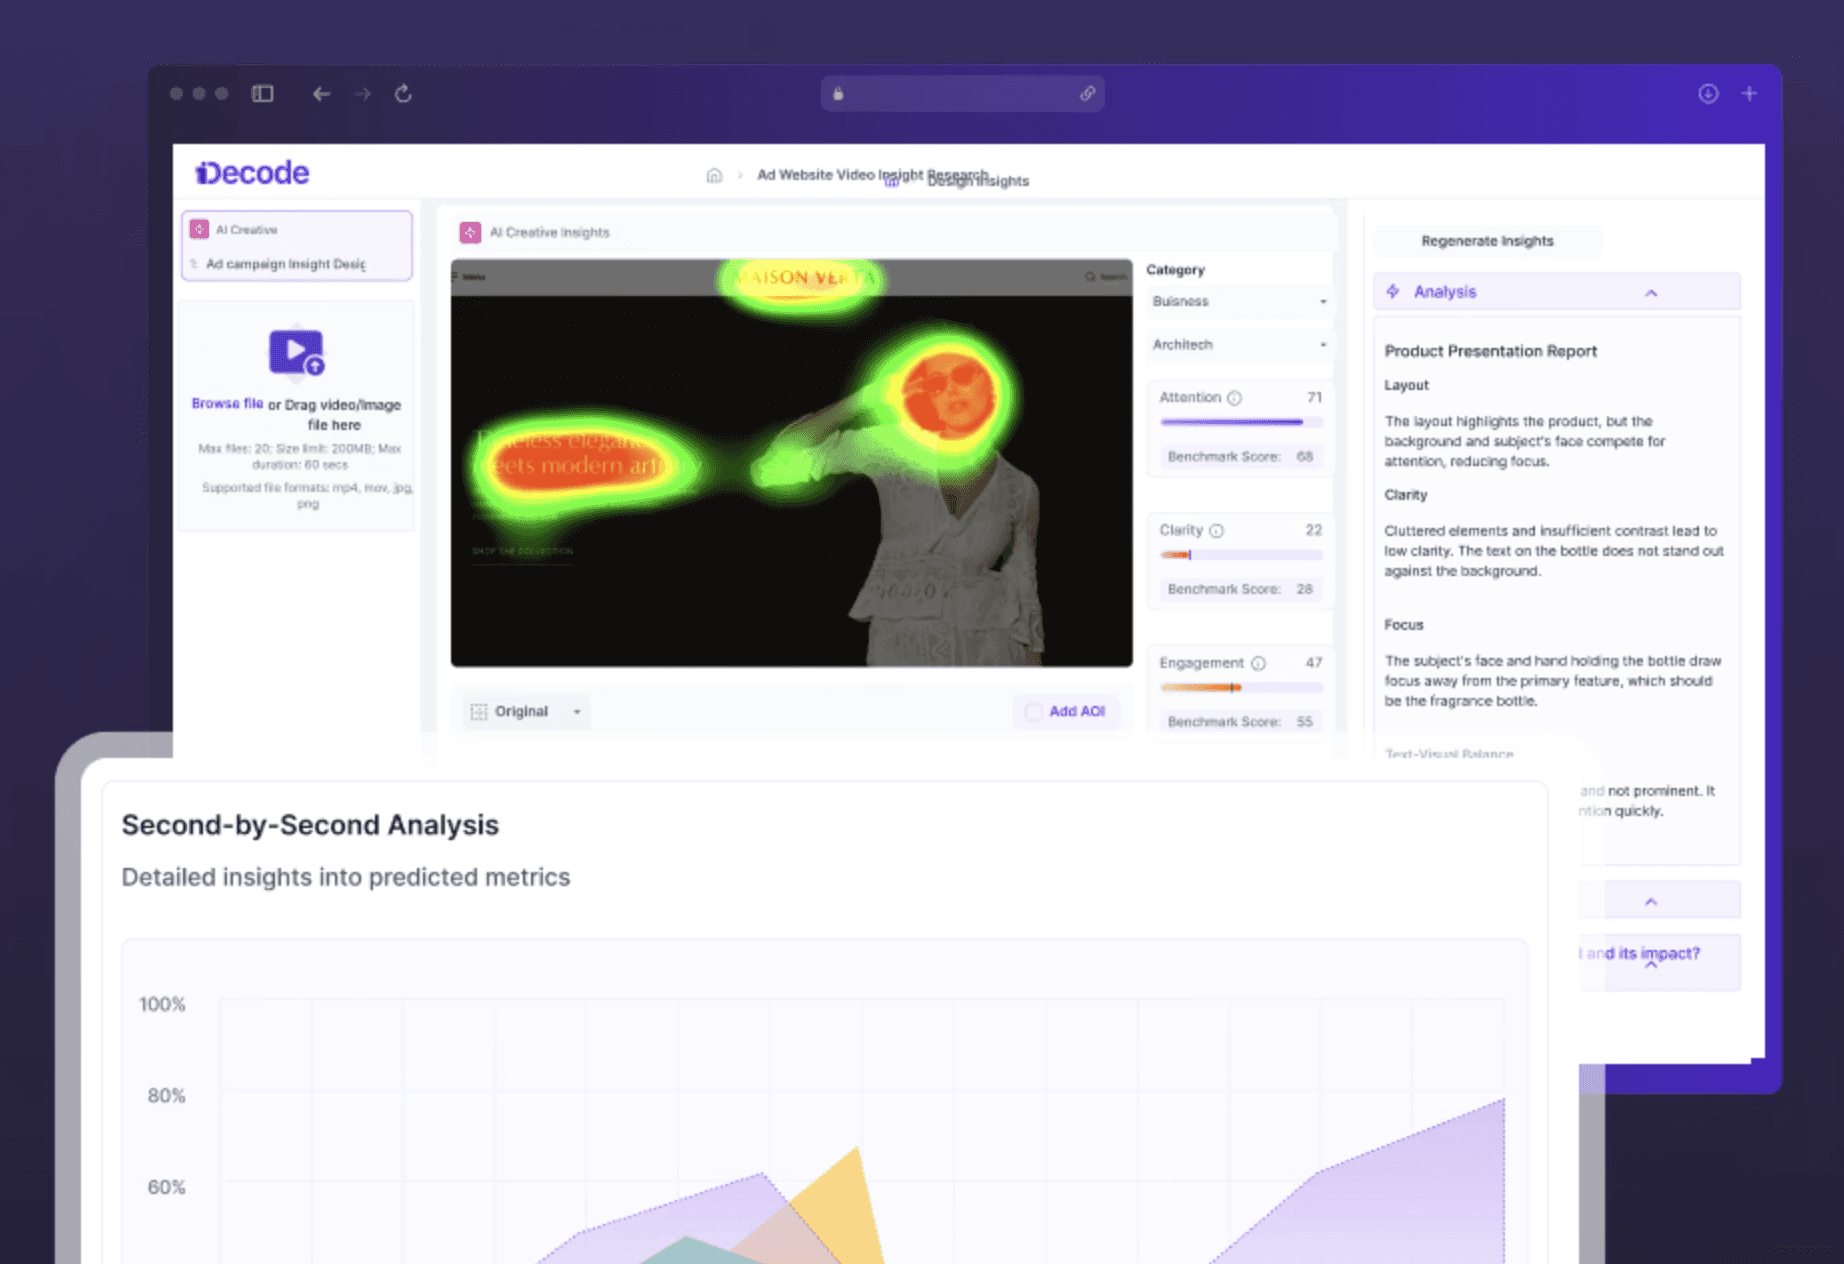Click the 60% chart axis label
This screenshot has height=1264, width=1844.
point(166,1188)
